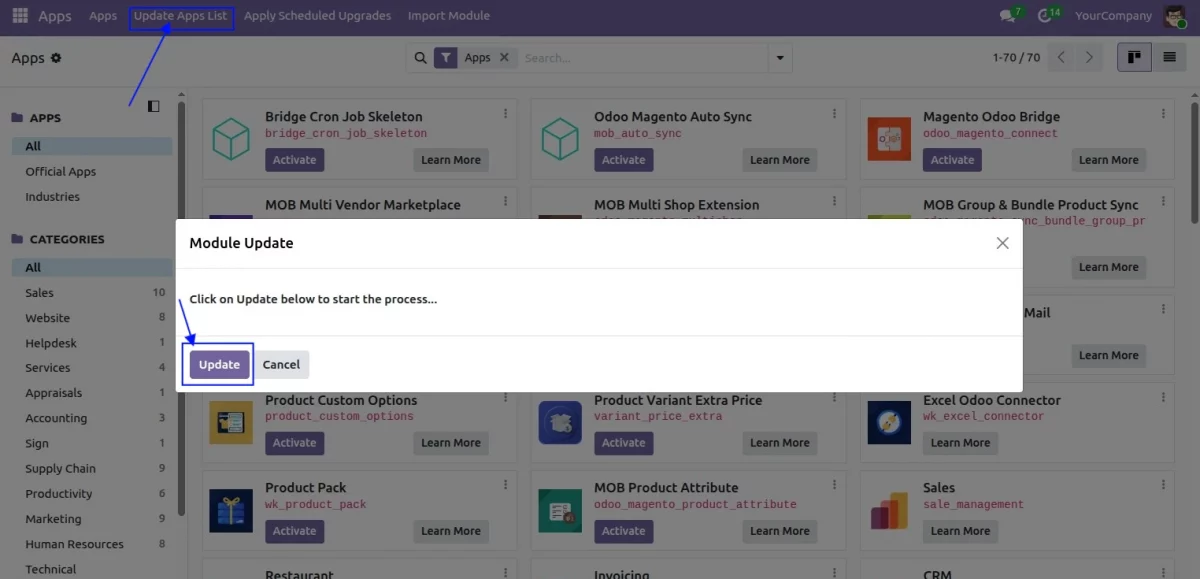
Task: Click the 1-70 / 70 pager counter
Action: [1016, 58]
